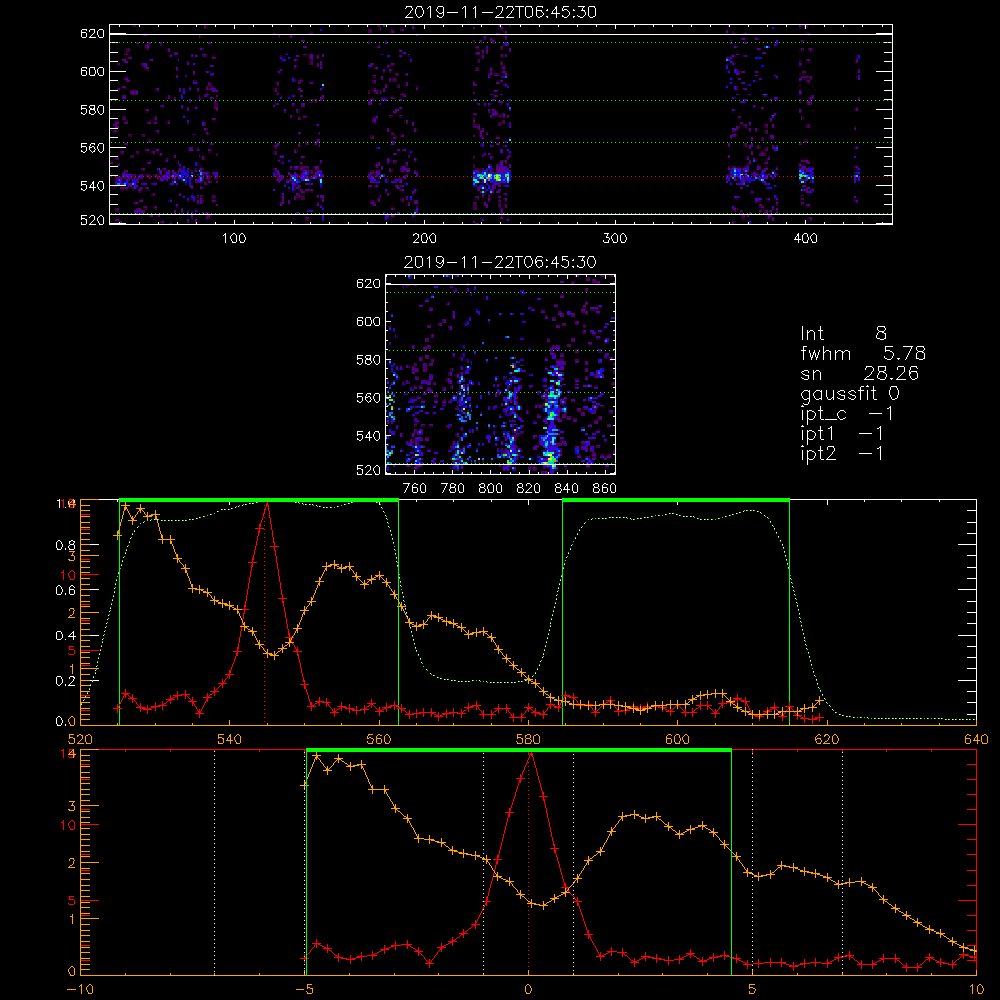The width and height of the screenshot is (1000, 1000).
Task: Click y-axis label 540 on top spectrogram
Action: tap(92, 186)
